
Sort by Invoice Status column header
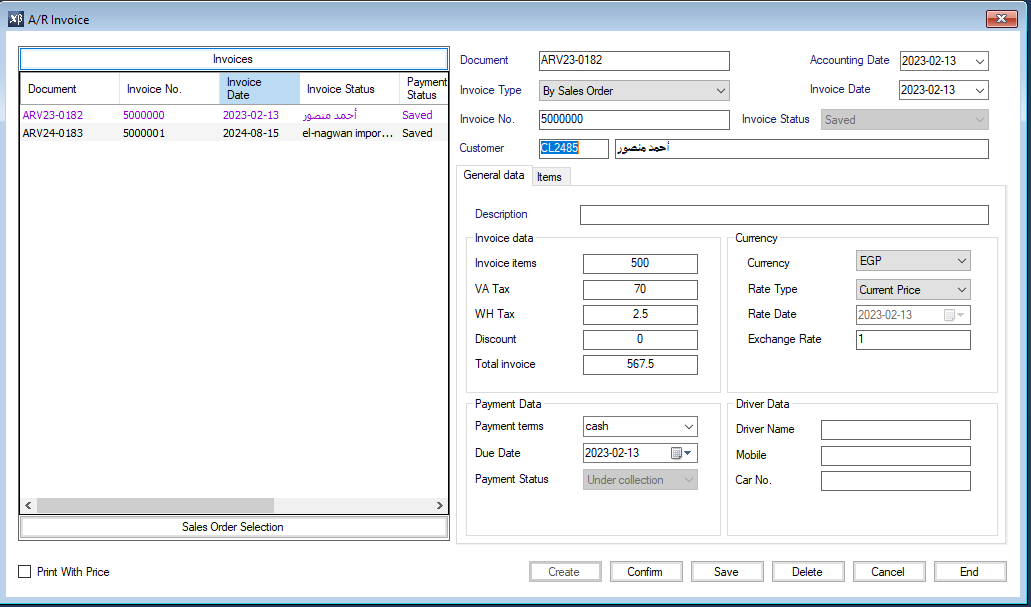(x=349, y=89)
